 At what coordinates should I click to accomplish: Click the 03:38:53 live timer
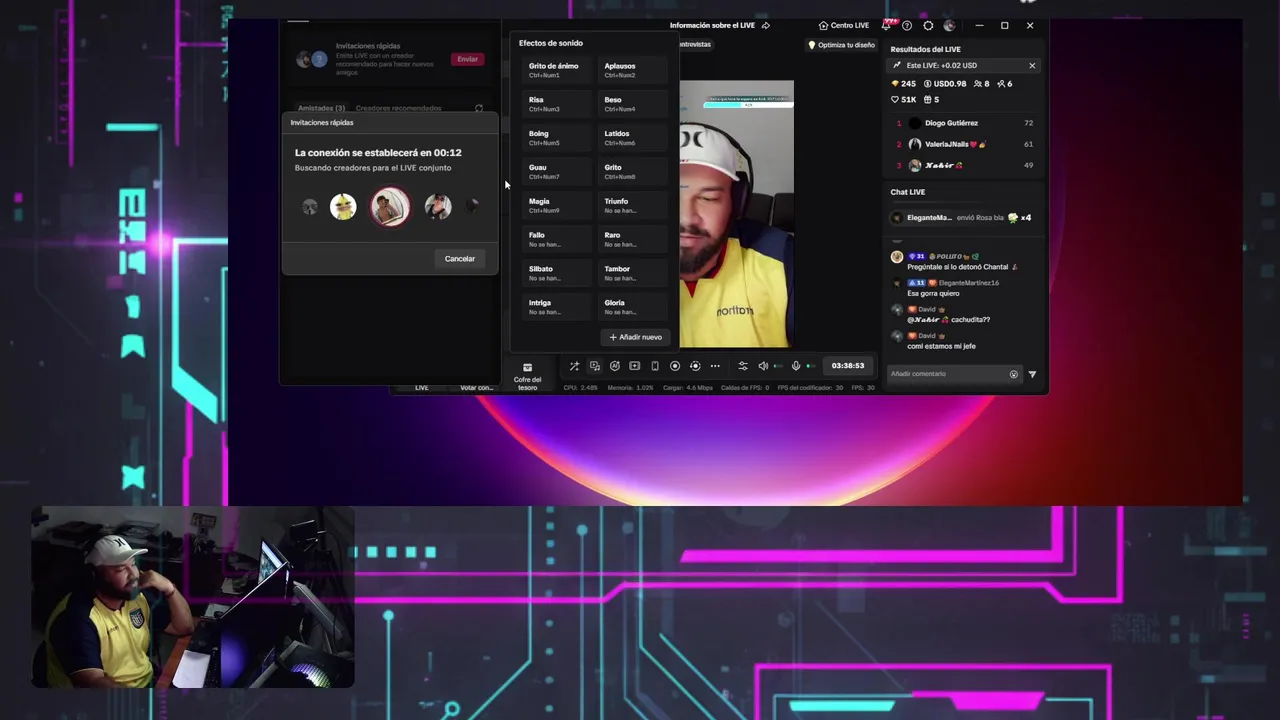[x=847, y=366]
